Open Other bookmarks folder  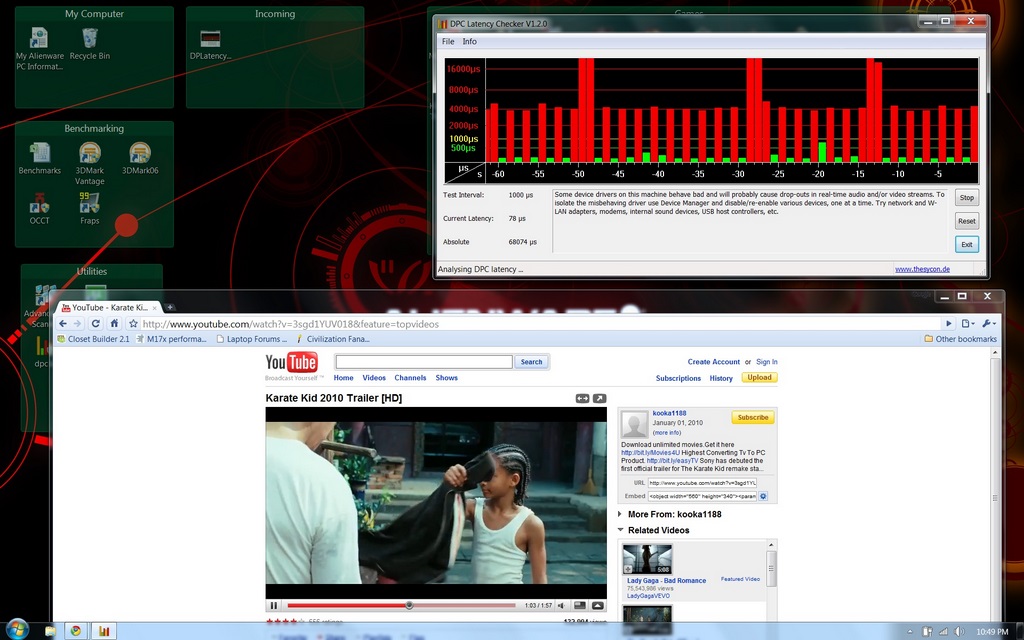pos(960,339)
